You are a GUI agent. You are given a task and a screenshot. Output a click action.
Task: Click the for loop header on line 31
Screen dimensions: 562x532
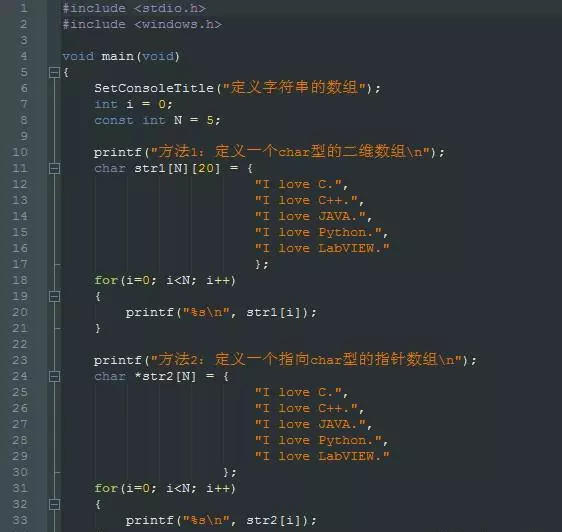tap(165, 488)
